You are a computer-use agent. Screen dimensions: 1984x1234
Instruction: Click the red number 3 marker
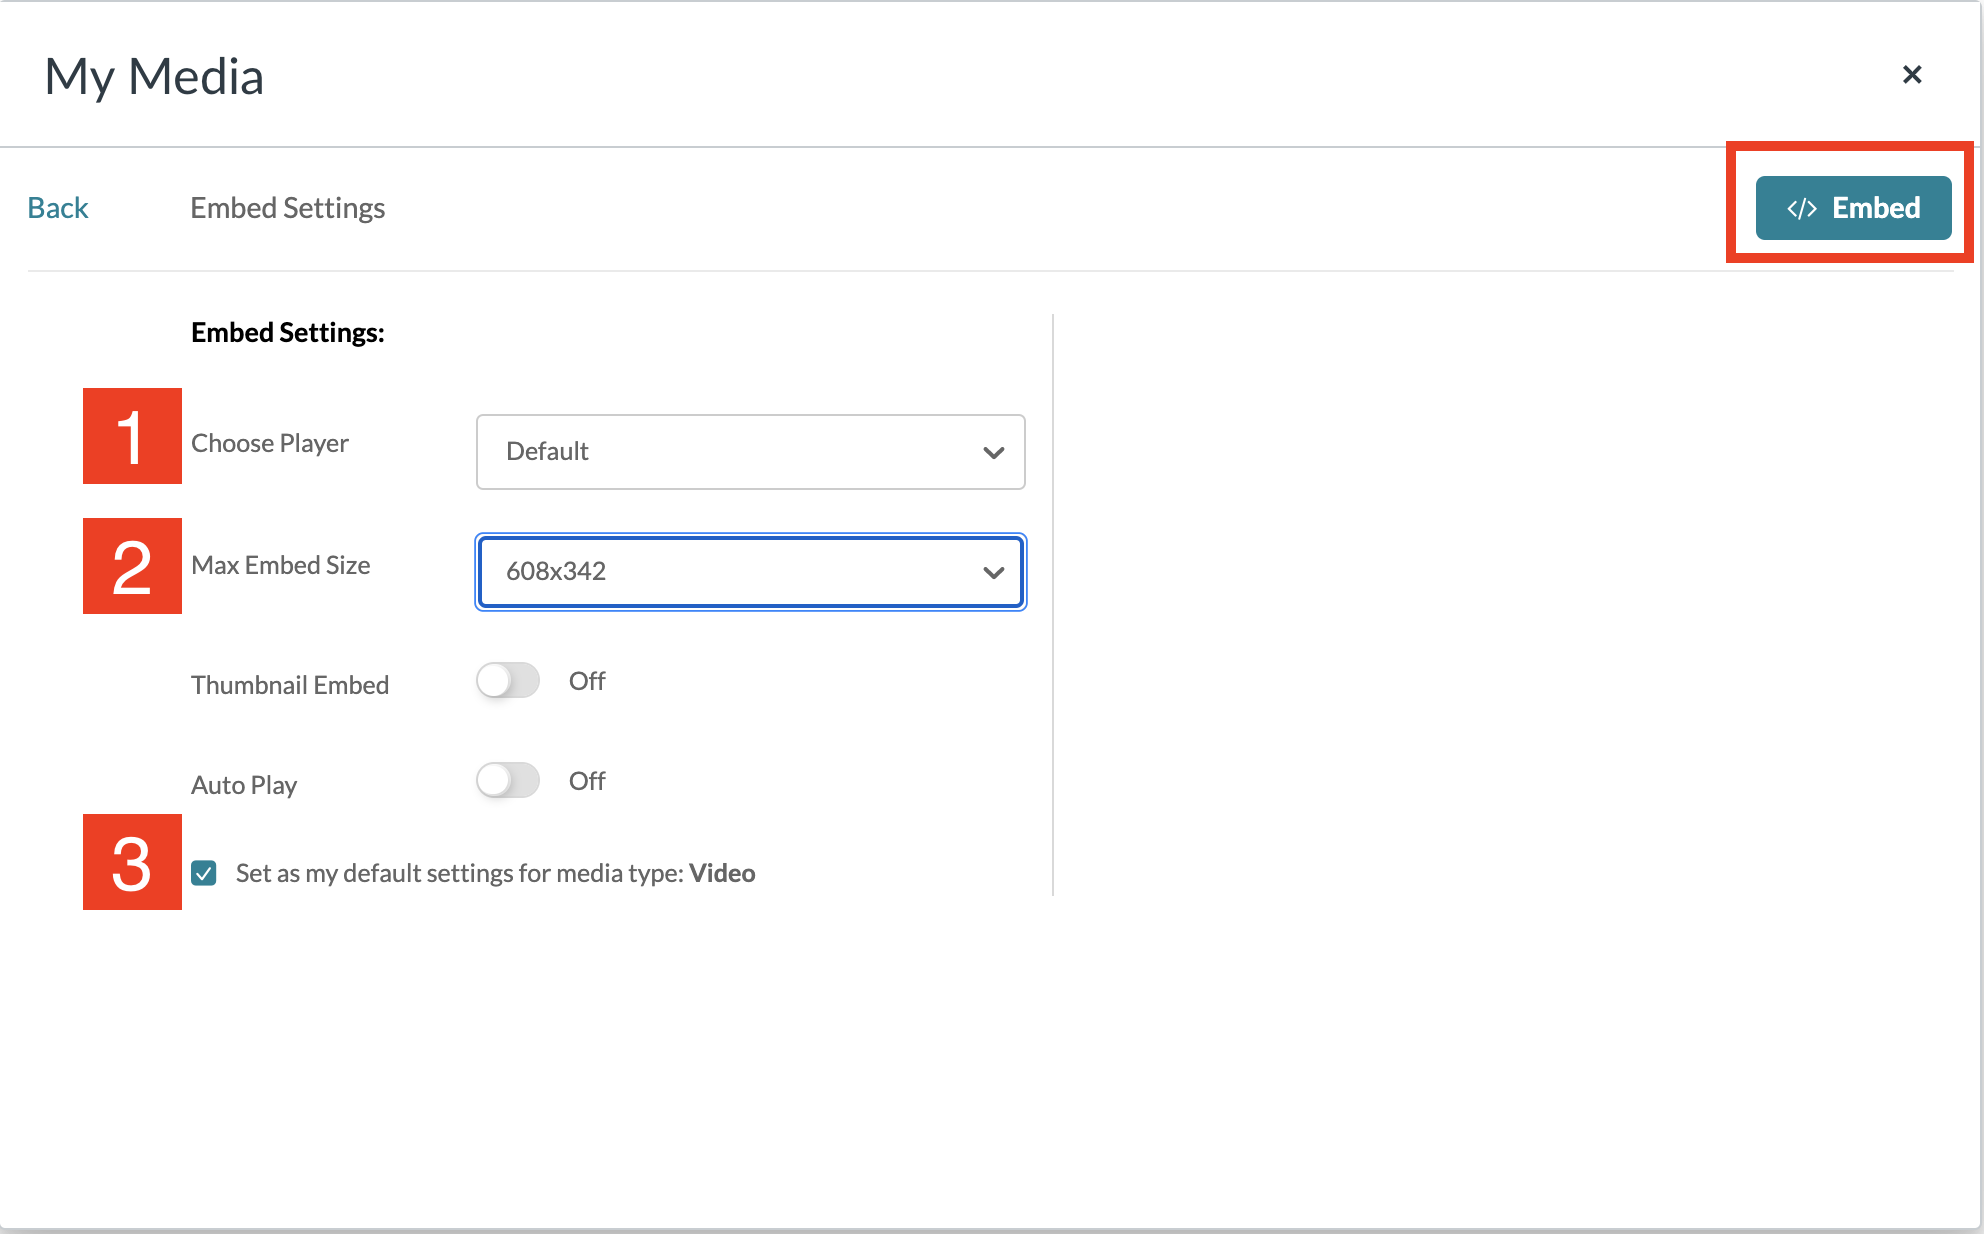point(132,862)
